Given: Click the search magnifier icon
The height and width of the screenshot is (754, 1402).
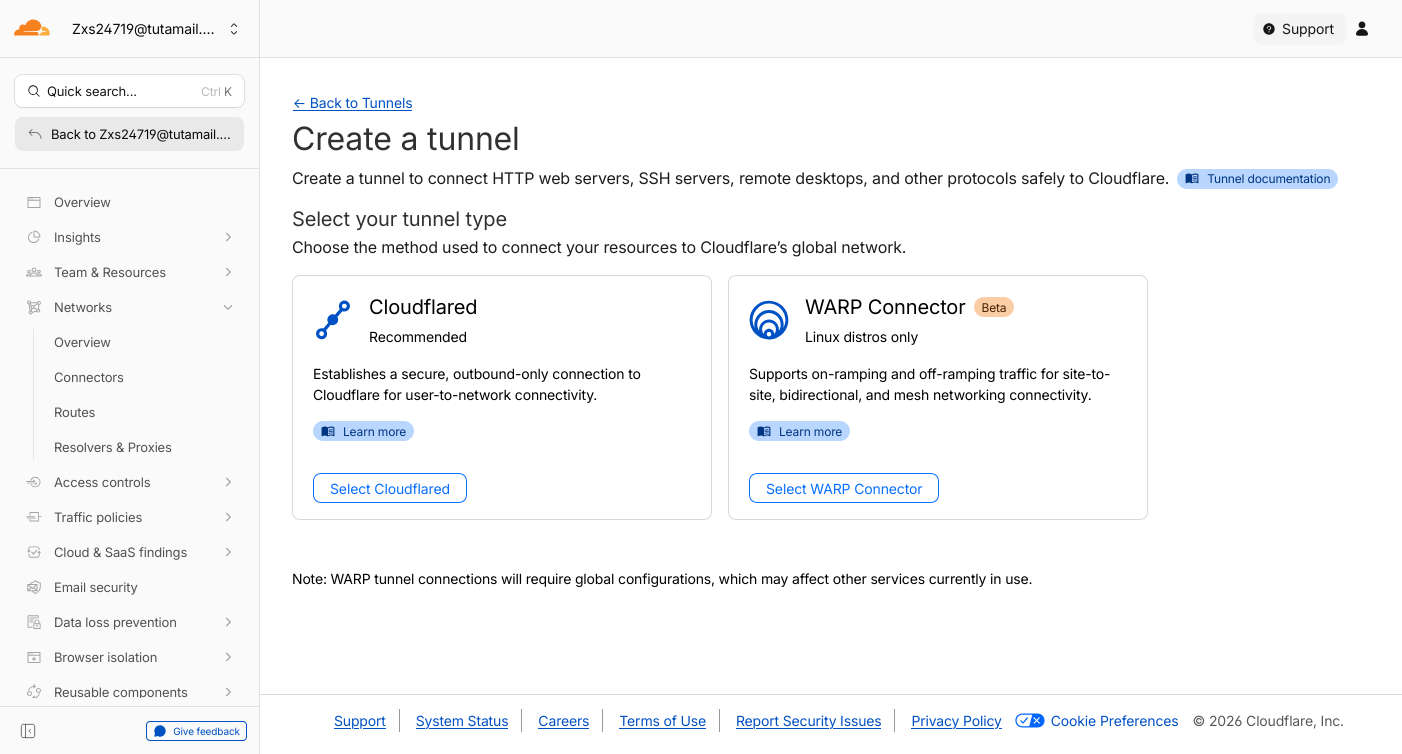Looking at the screenshot, I should pyautogui.click(x=34, y=91).
